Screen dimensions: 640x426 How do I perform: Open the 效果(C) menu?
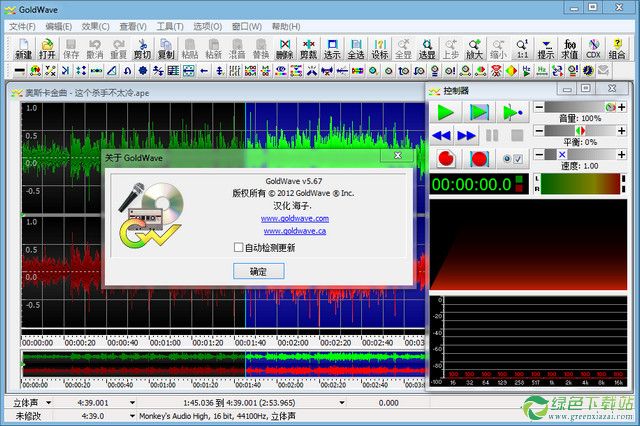[x=95, y=27]
